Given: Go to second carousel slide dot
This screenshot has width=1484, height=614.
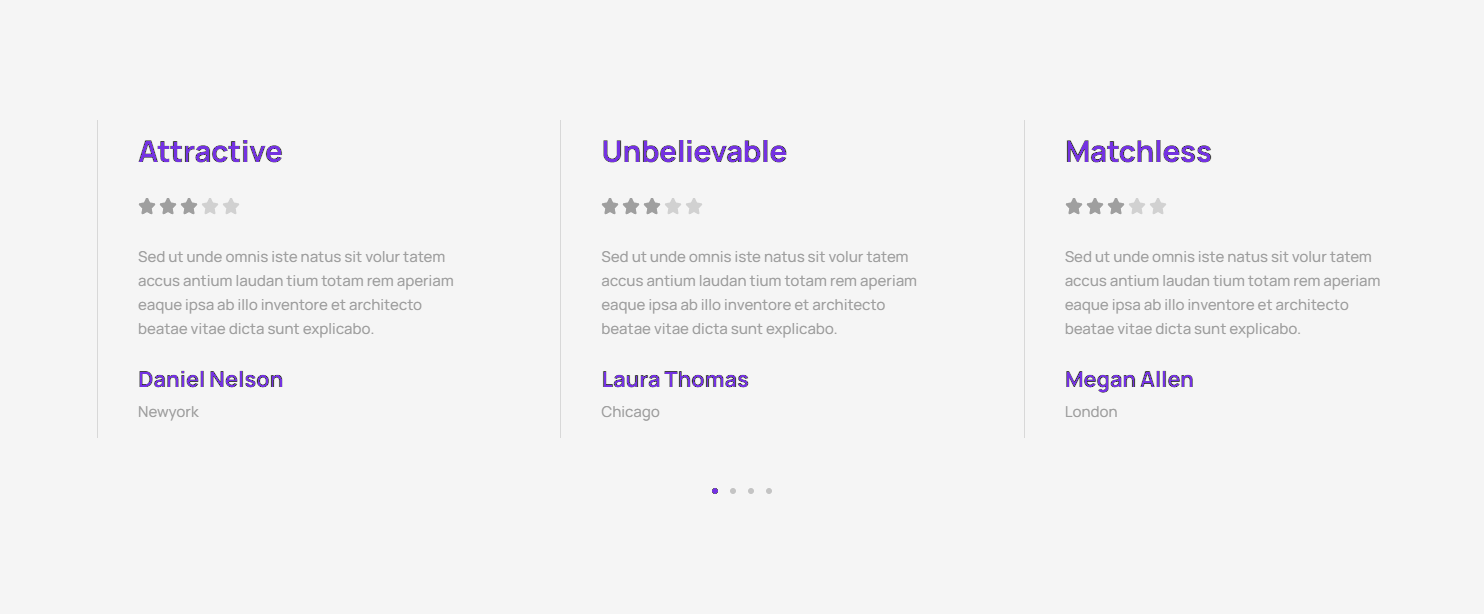Looking at the screenshot, I should 733,491.
